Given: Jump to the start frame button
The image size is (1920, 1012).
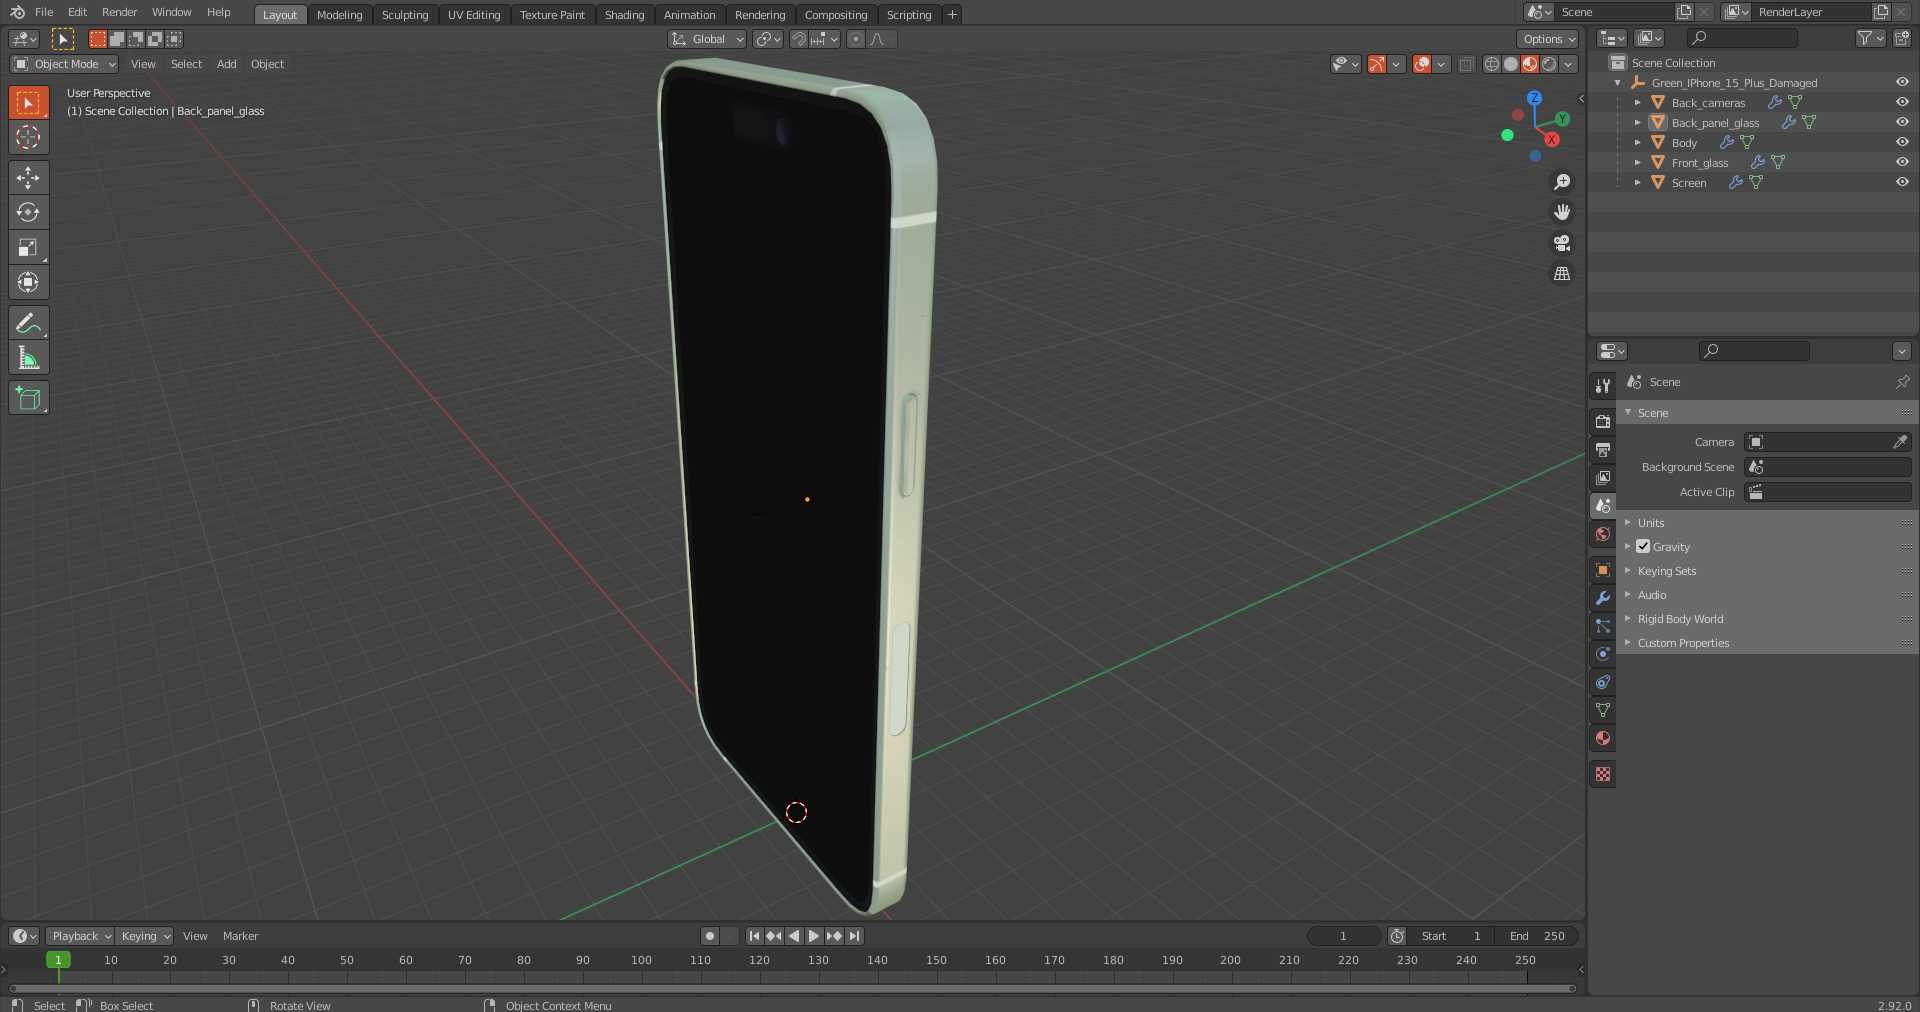Looking at the screenshot, I should 754,936.
